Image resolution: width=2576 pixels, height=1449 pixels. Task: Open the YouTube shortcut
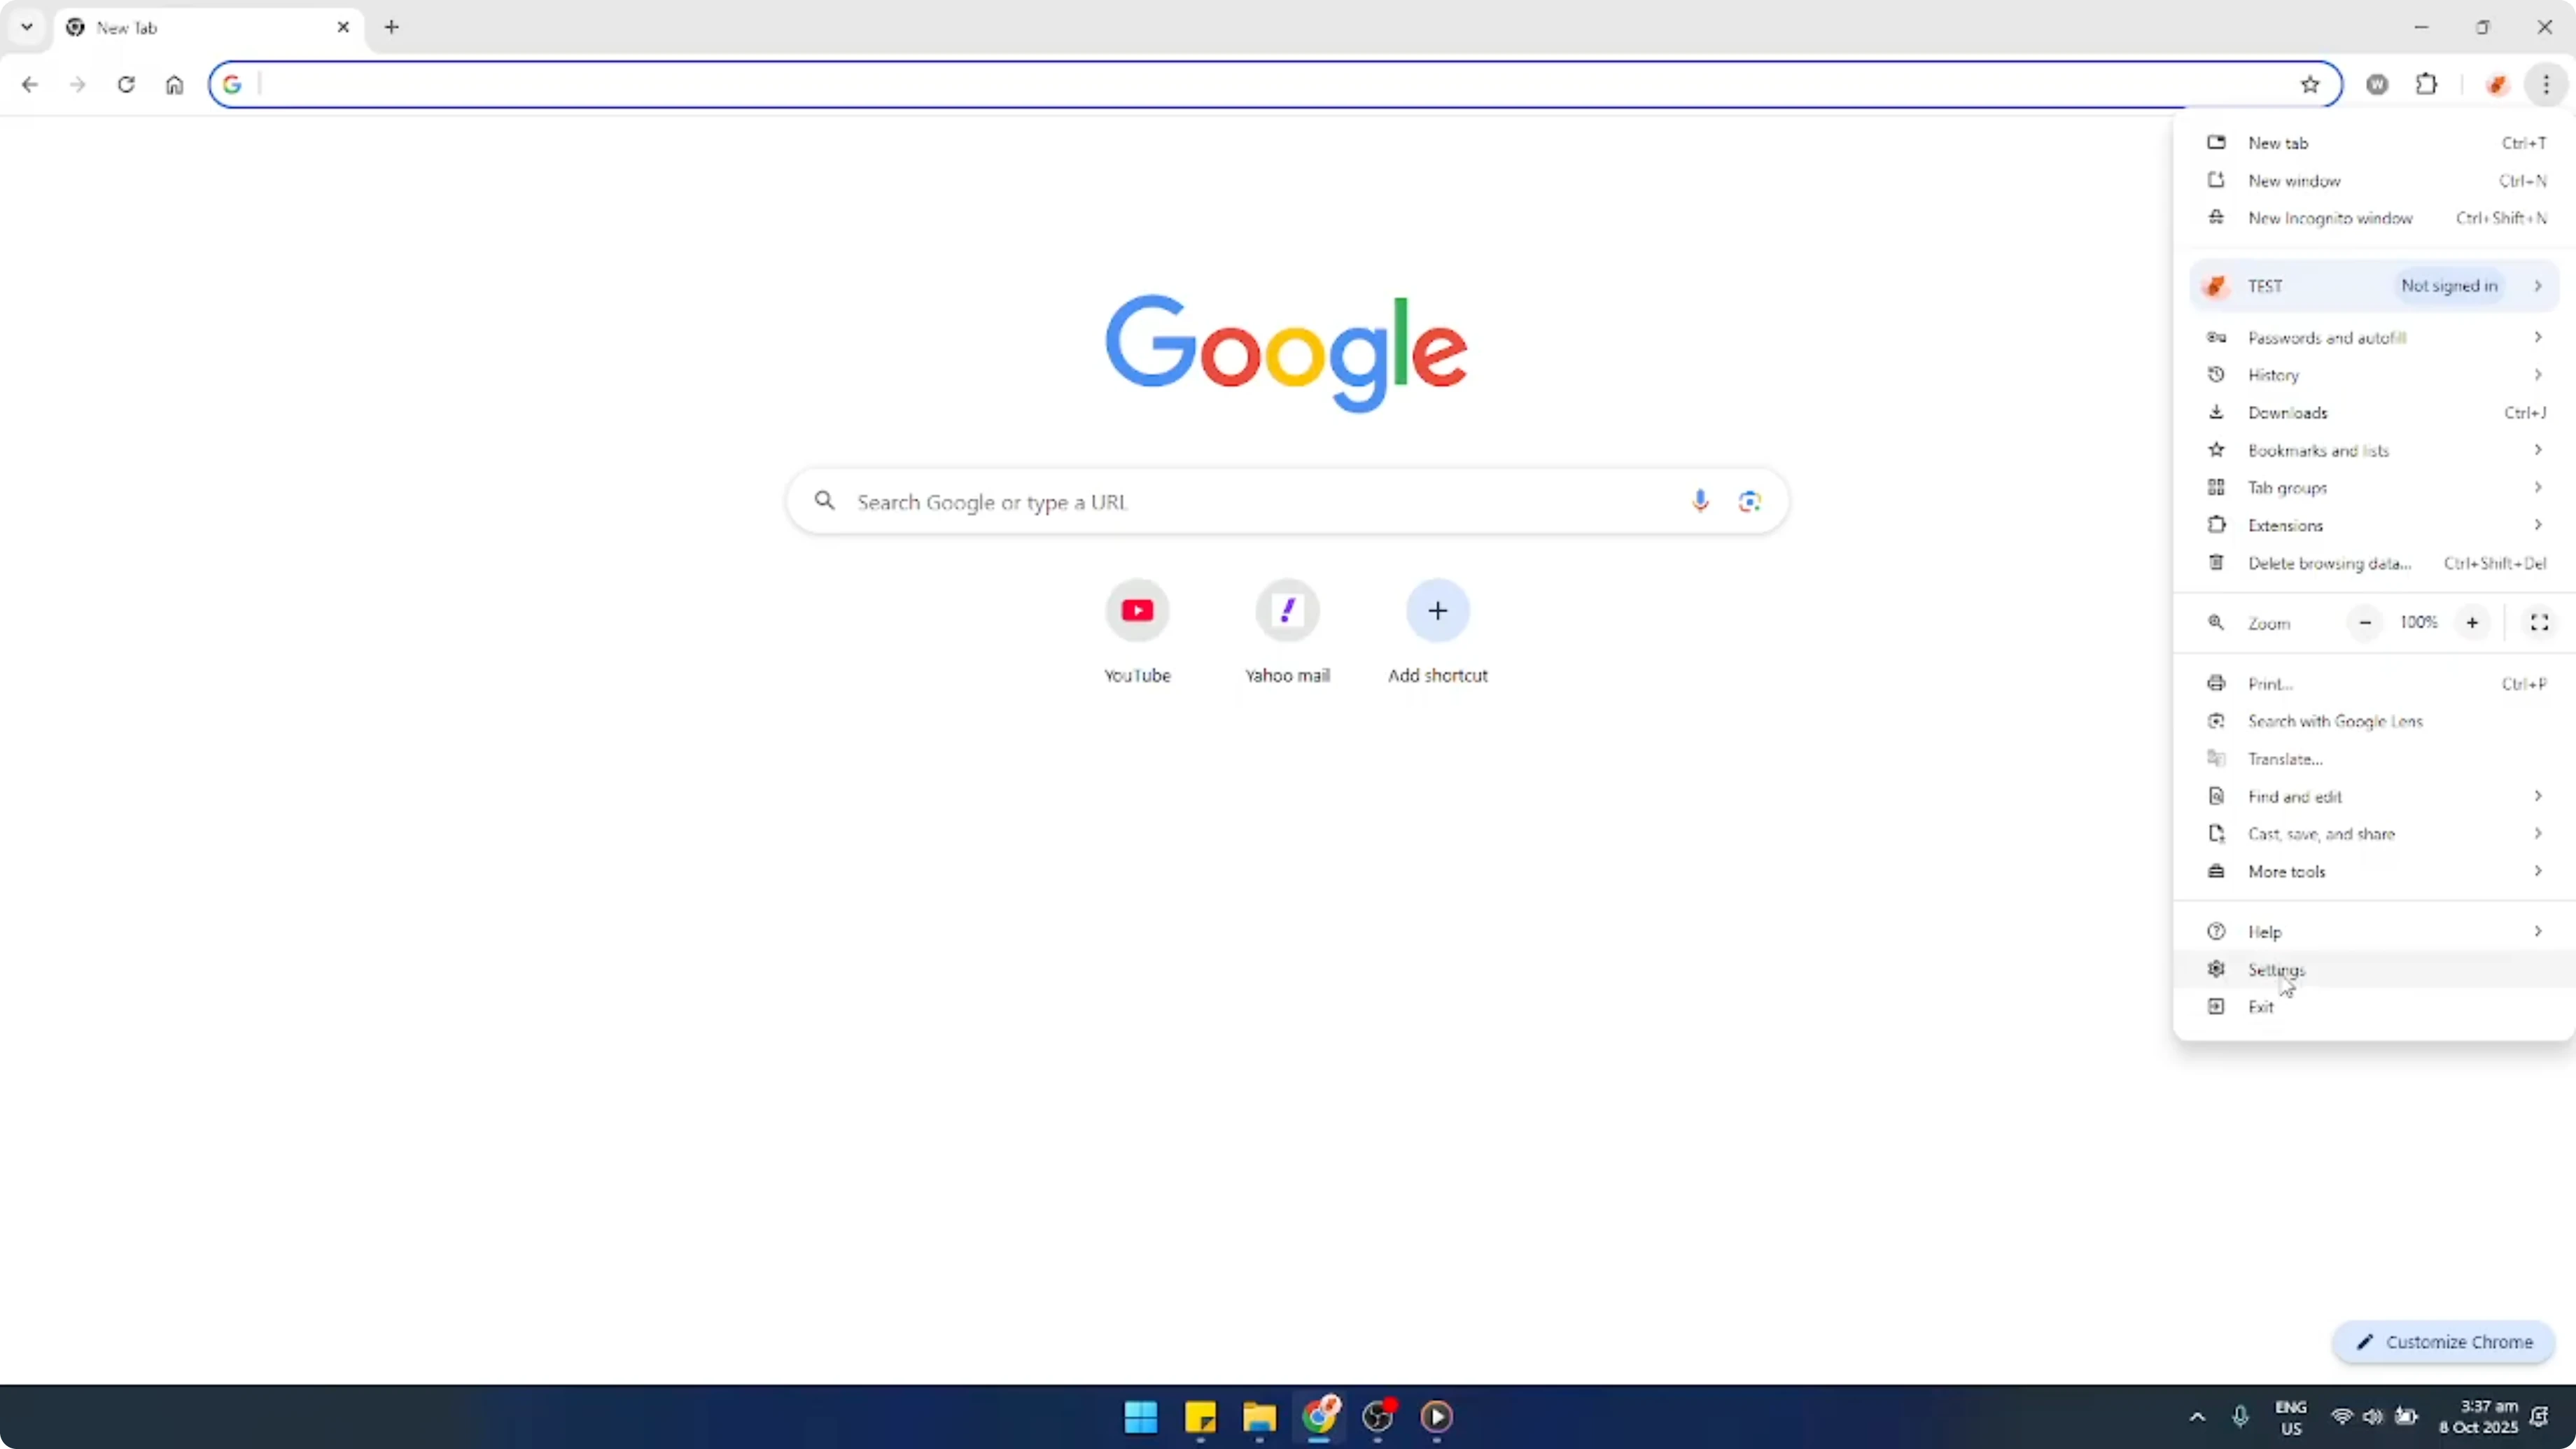(x=1137, y=632)
